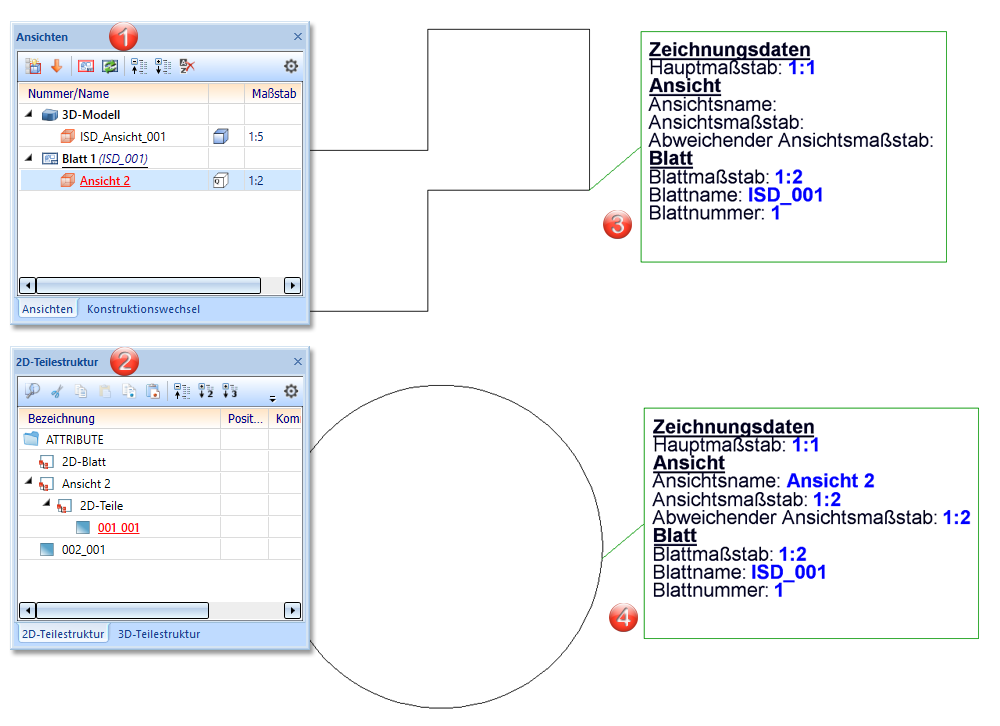Click magnifier search icon in 2D-Teilestruktur
Viewport: 1000px width, 726px height.
32,390
